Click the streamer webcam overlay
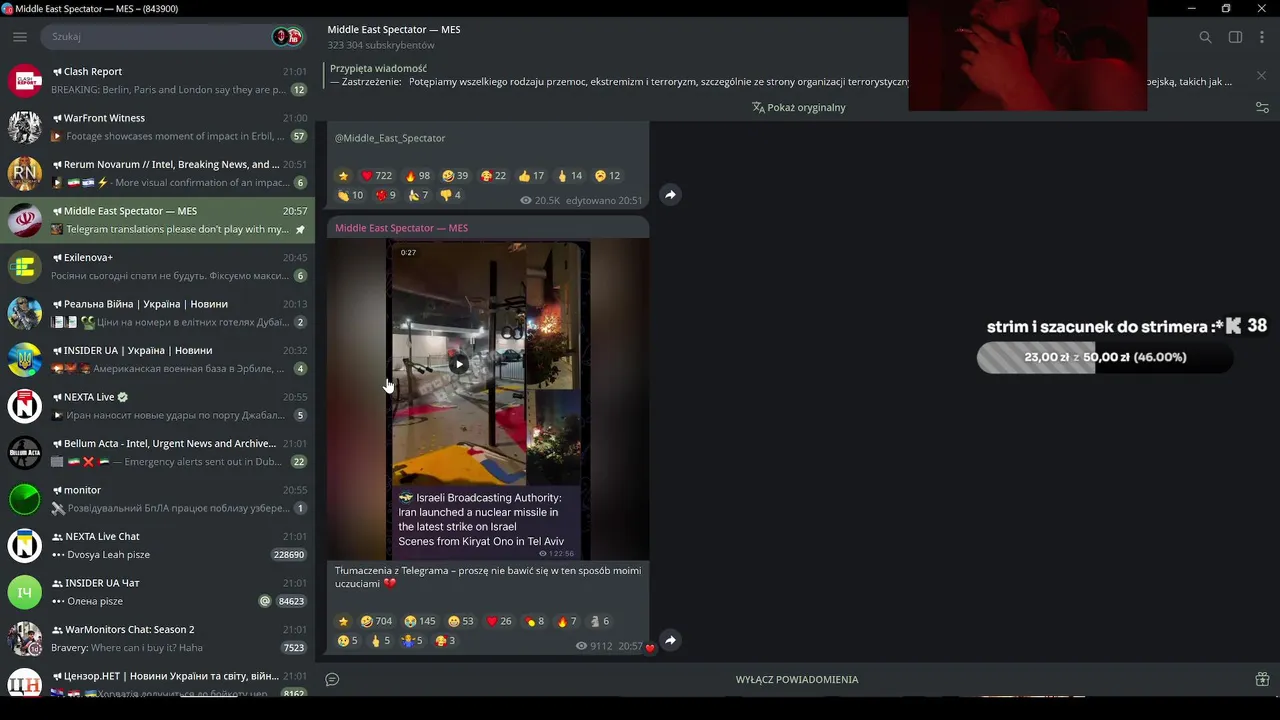The width and height of the screenshot is (1280, 720). pos(1028,55)
